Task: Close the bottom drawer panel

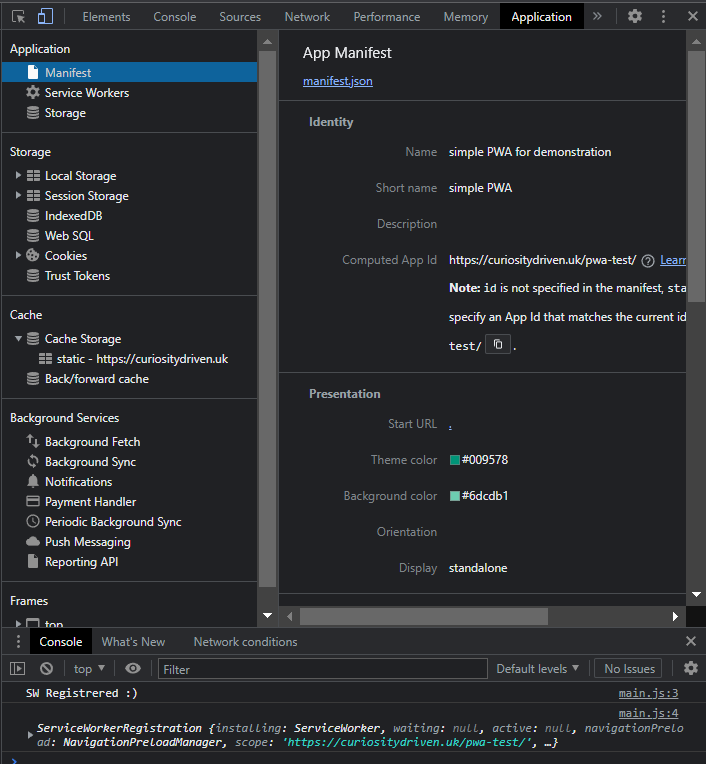Action: tap(691, 641)
